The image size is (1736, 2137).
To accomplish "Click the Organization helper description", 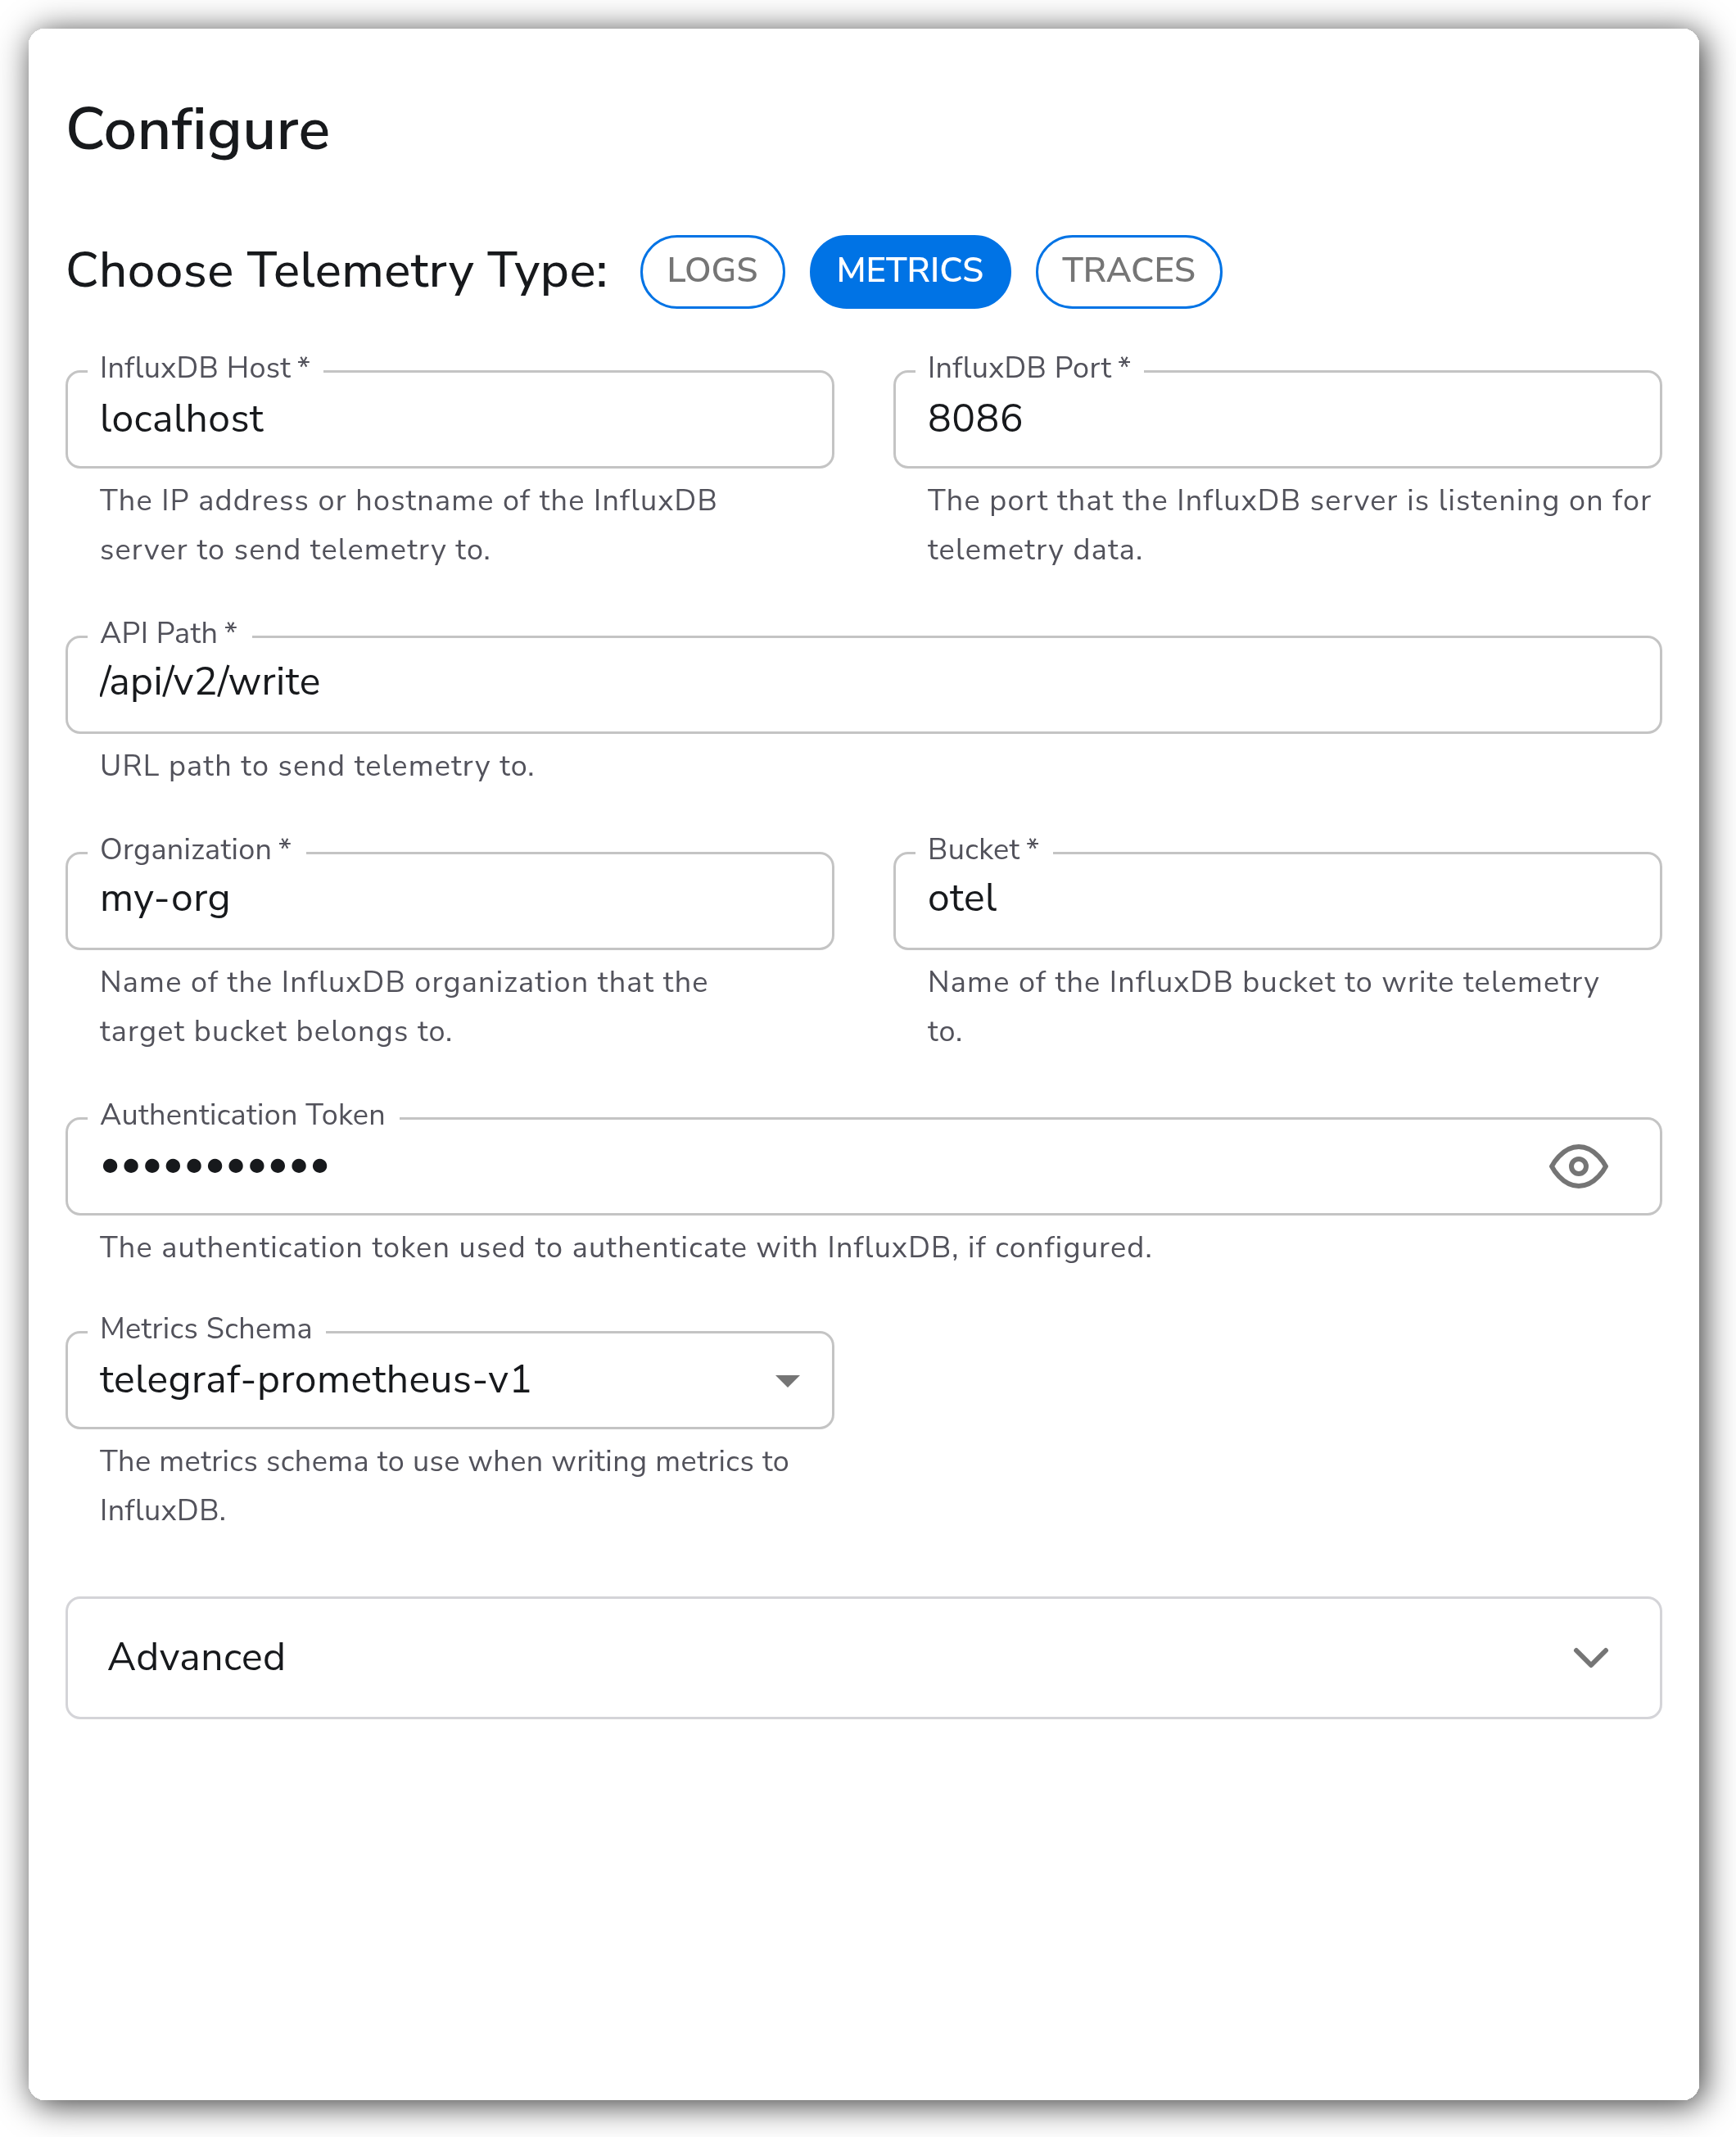I will [404, 1006].
